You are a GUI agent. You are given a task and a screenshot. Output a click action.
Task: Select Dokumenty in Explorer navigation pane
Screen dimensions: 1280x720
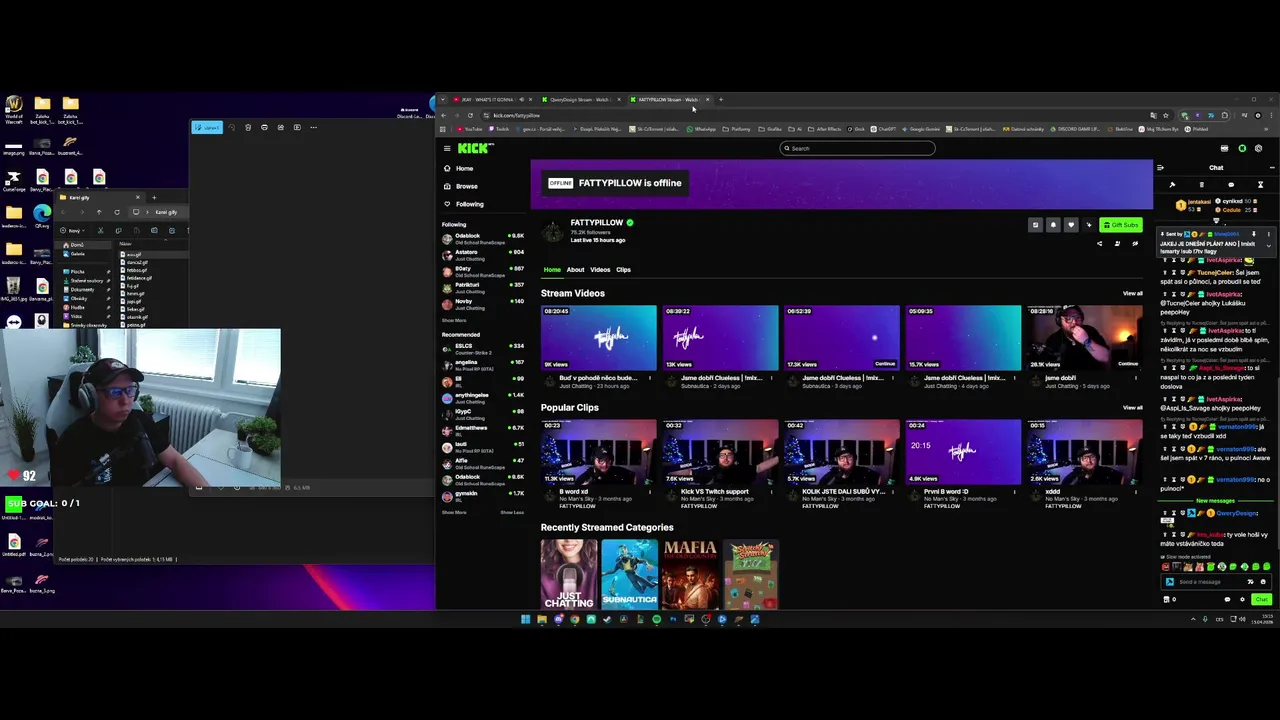click(82, 290)
